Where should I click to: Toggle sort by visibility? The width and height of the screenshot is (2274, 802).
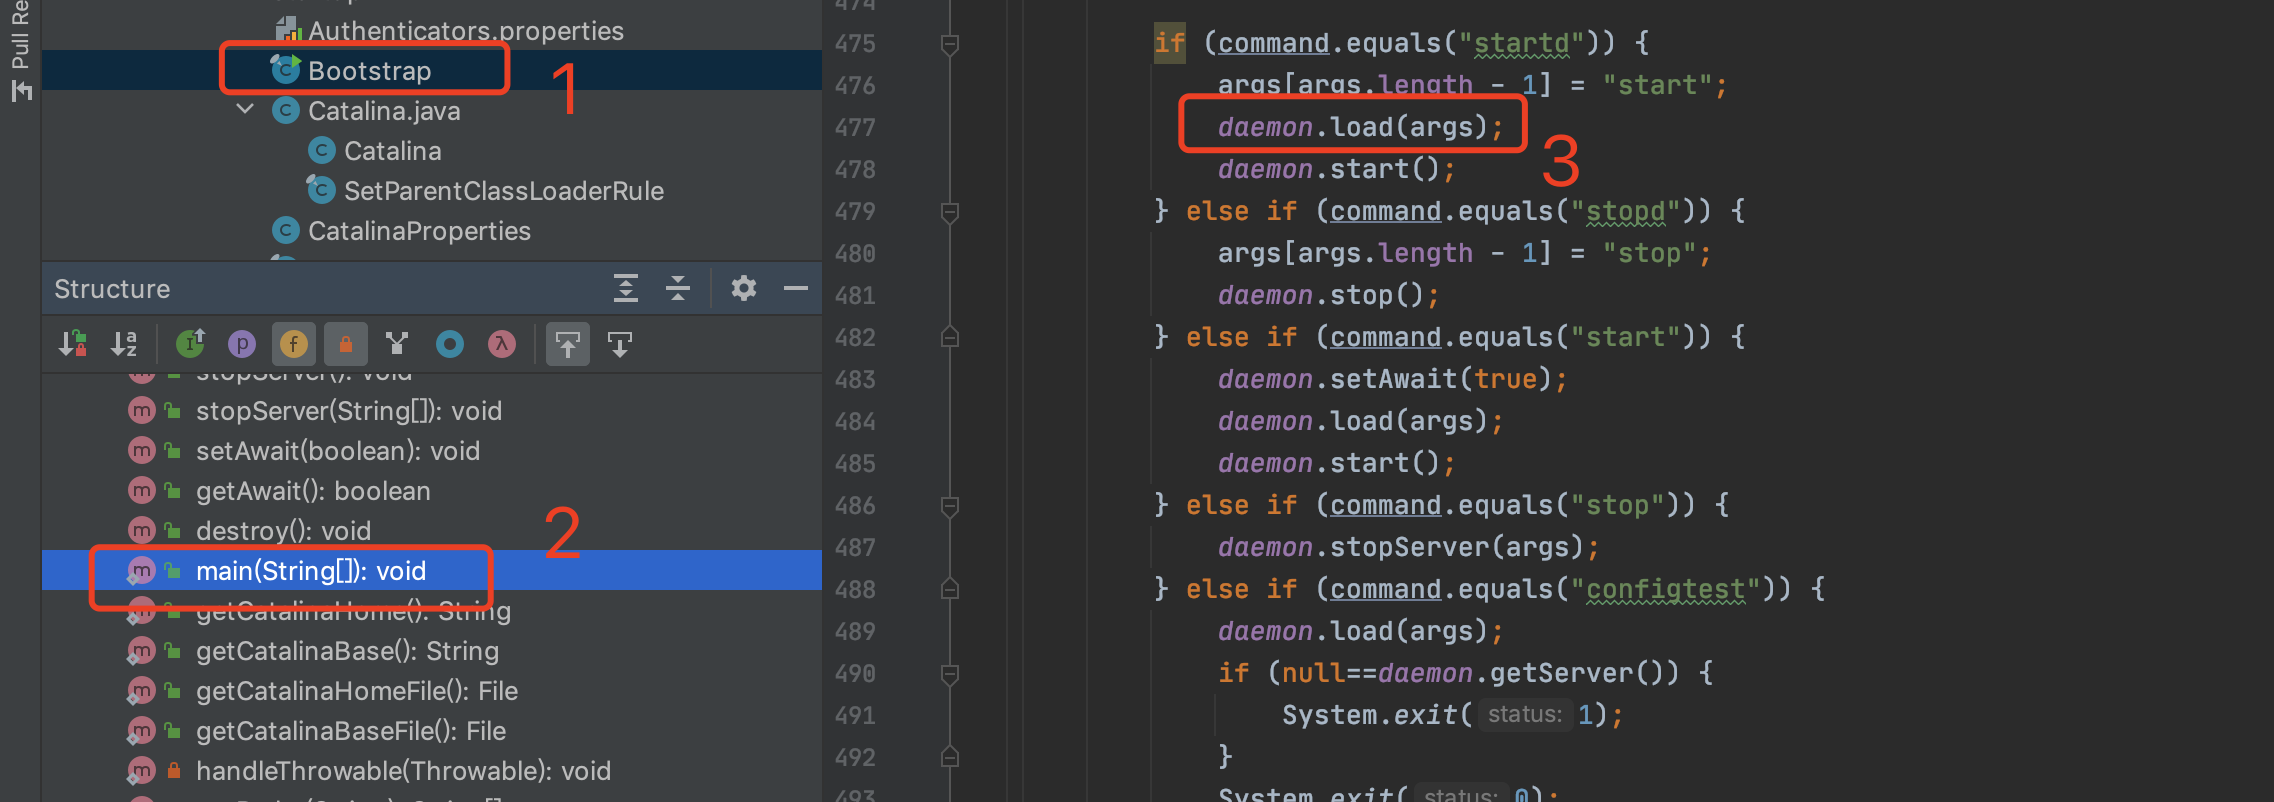point(73,344)
